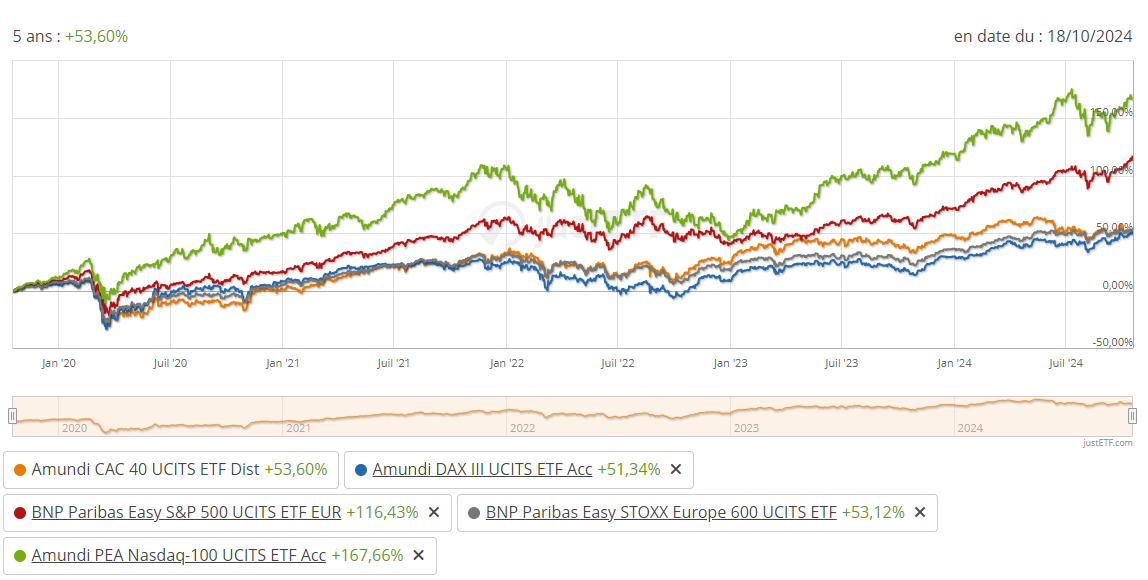Click the -50,00% y-axis label
The image size is (1148, 580).
(1113, 342)
